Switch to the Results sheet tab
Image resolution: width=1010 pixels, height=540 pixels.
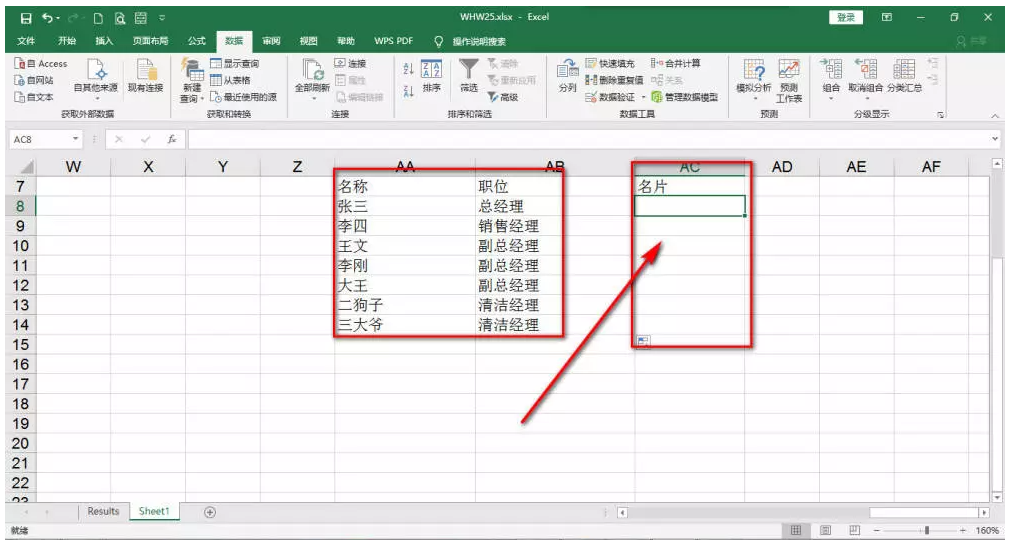tap(103, 512)
